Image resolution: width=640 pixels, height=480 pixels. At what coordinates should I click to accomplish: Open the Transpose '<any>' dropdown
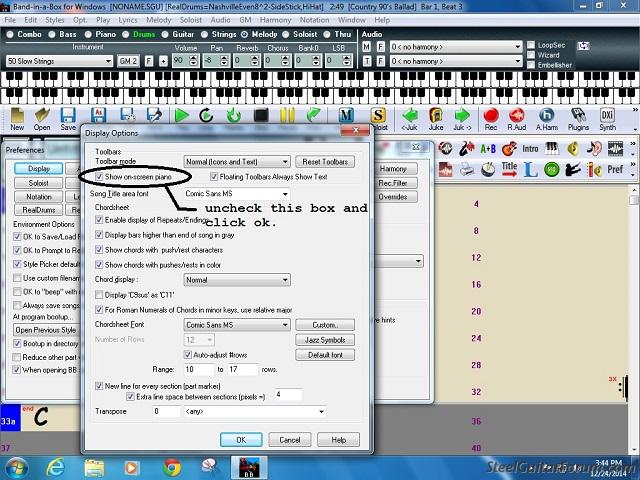point(255,411)
